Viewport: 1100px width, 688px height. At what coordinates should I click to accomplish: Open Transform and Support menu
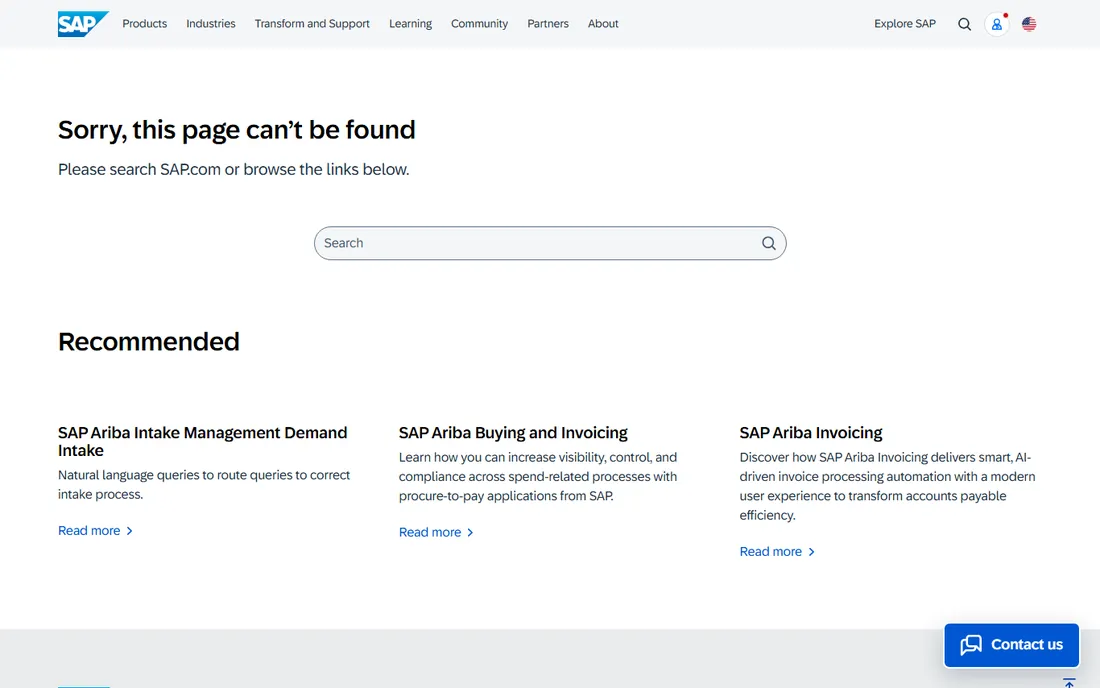312,24
